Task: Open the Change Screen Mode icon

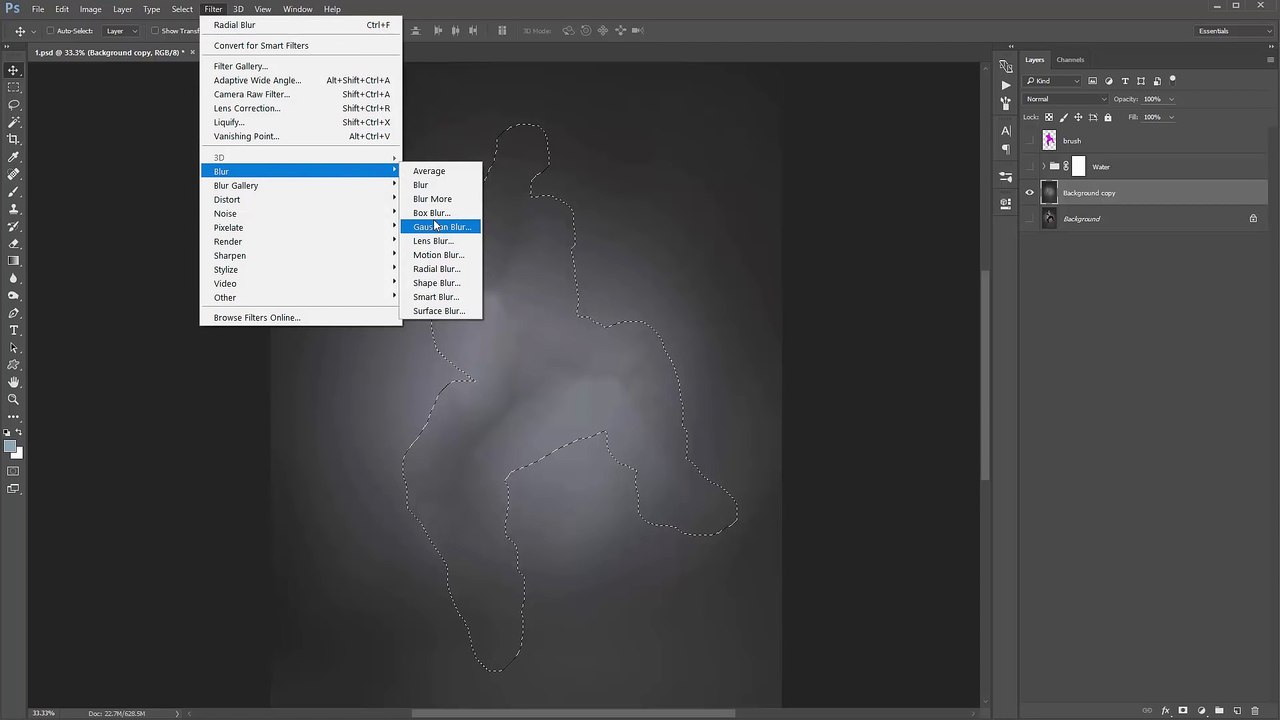Action: pos(14,489)
